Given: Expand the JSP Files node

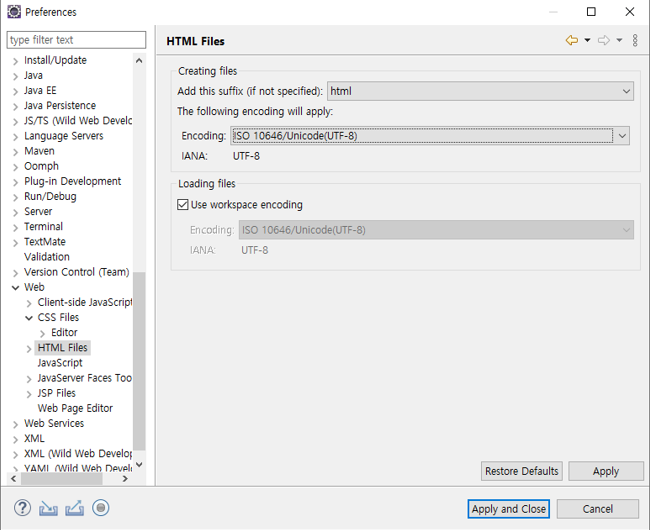Looking at the screenshot, I should (29, 394).
